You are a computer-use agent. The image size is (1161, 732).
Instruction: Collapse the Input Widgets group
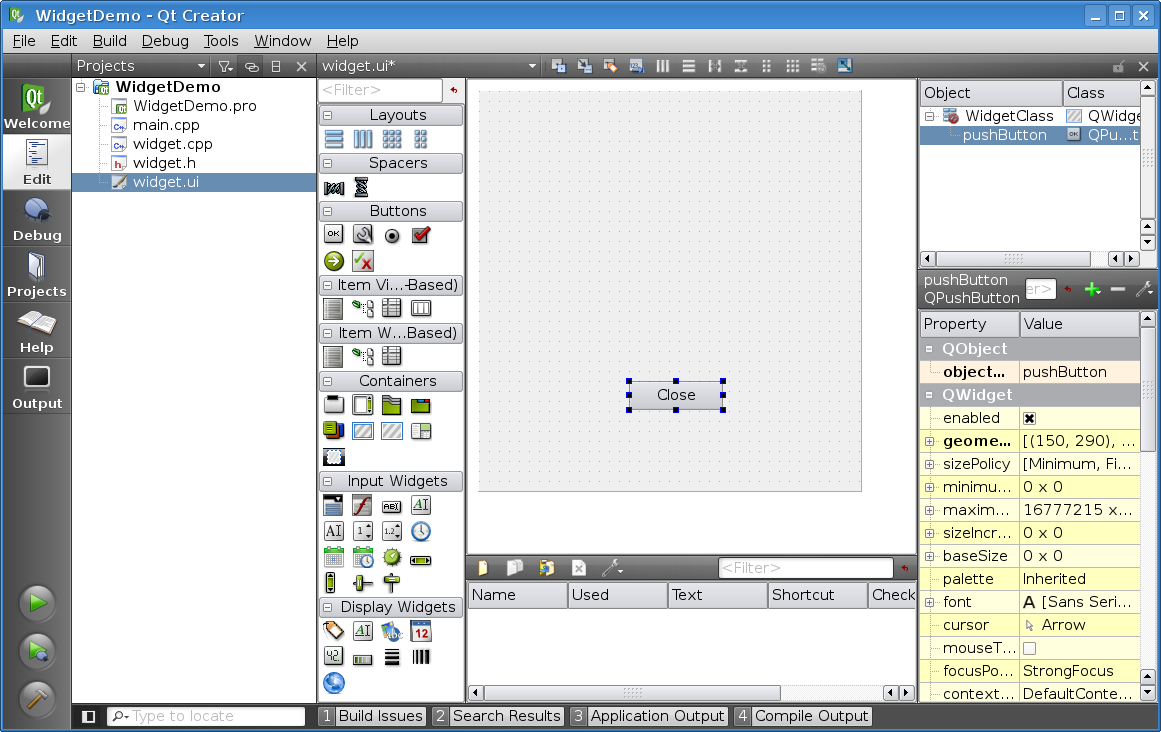pyautogui.click(x=327, y=481)
